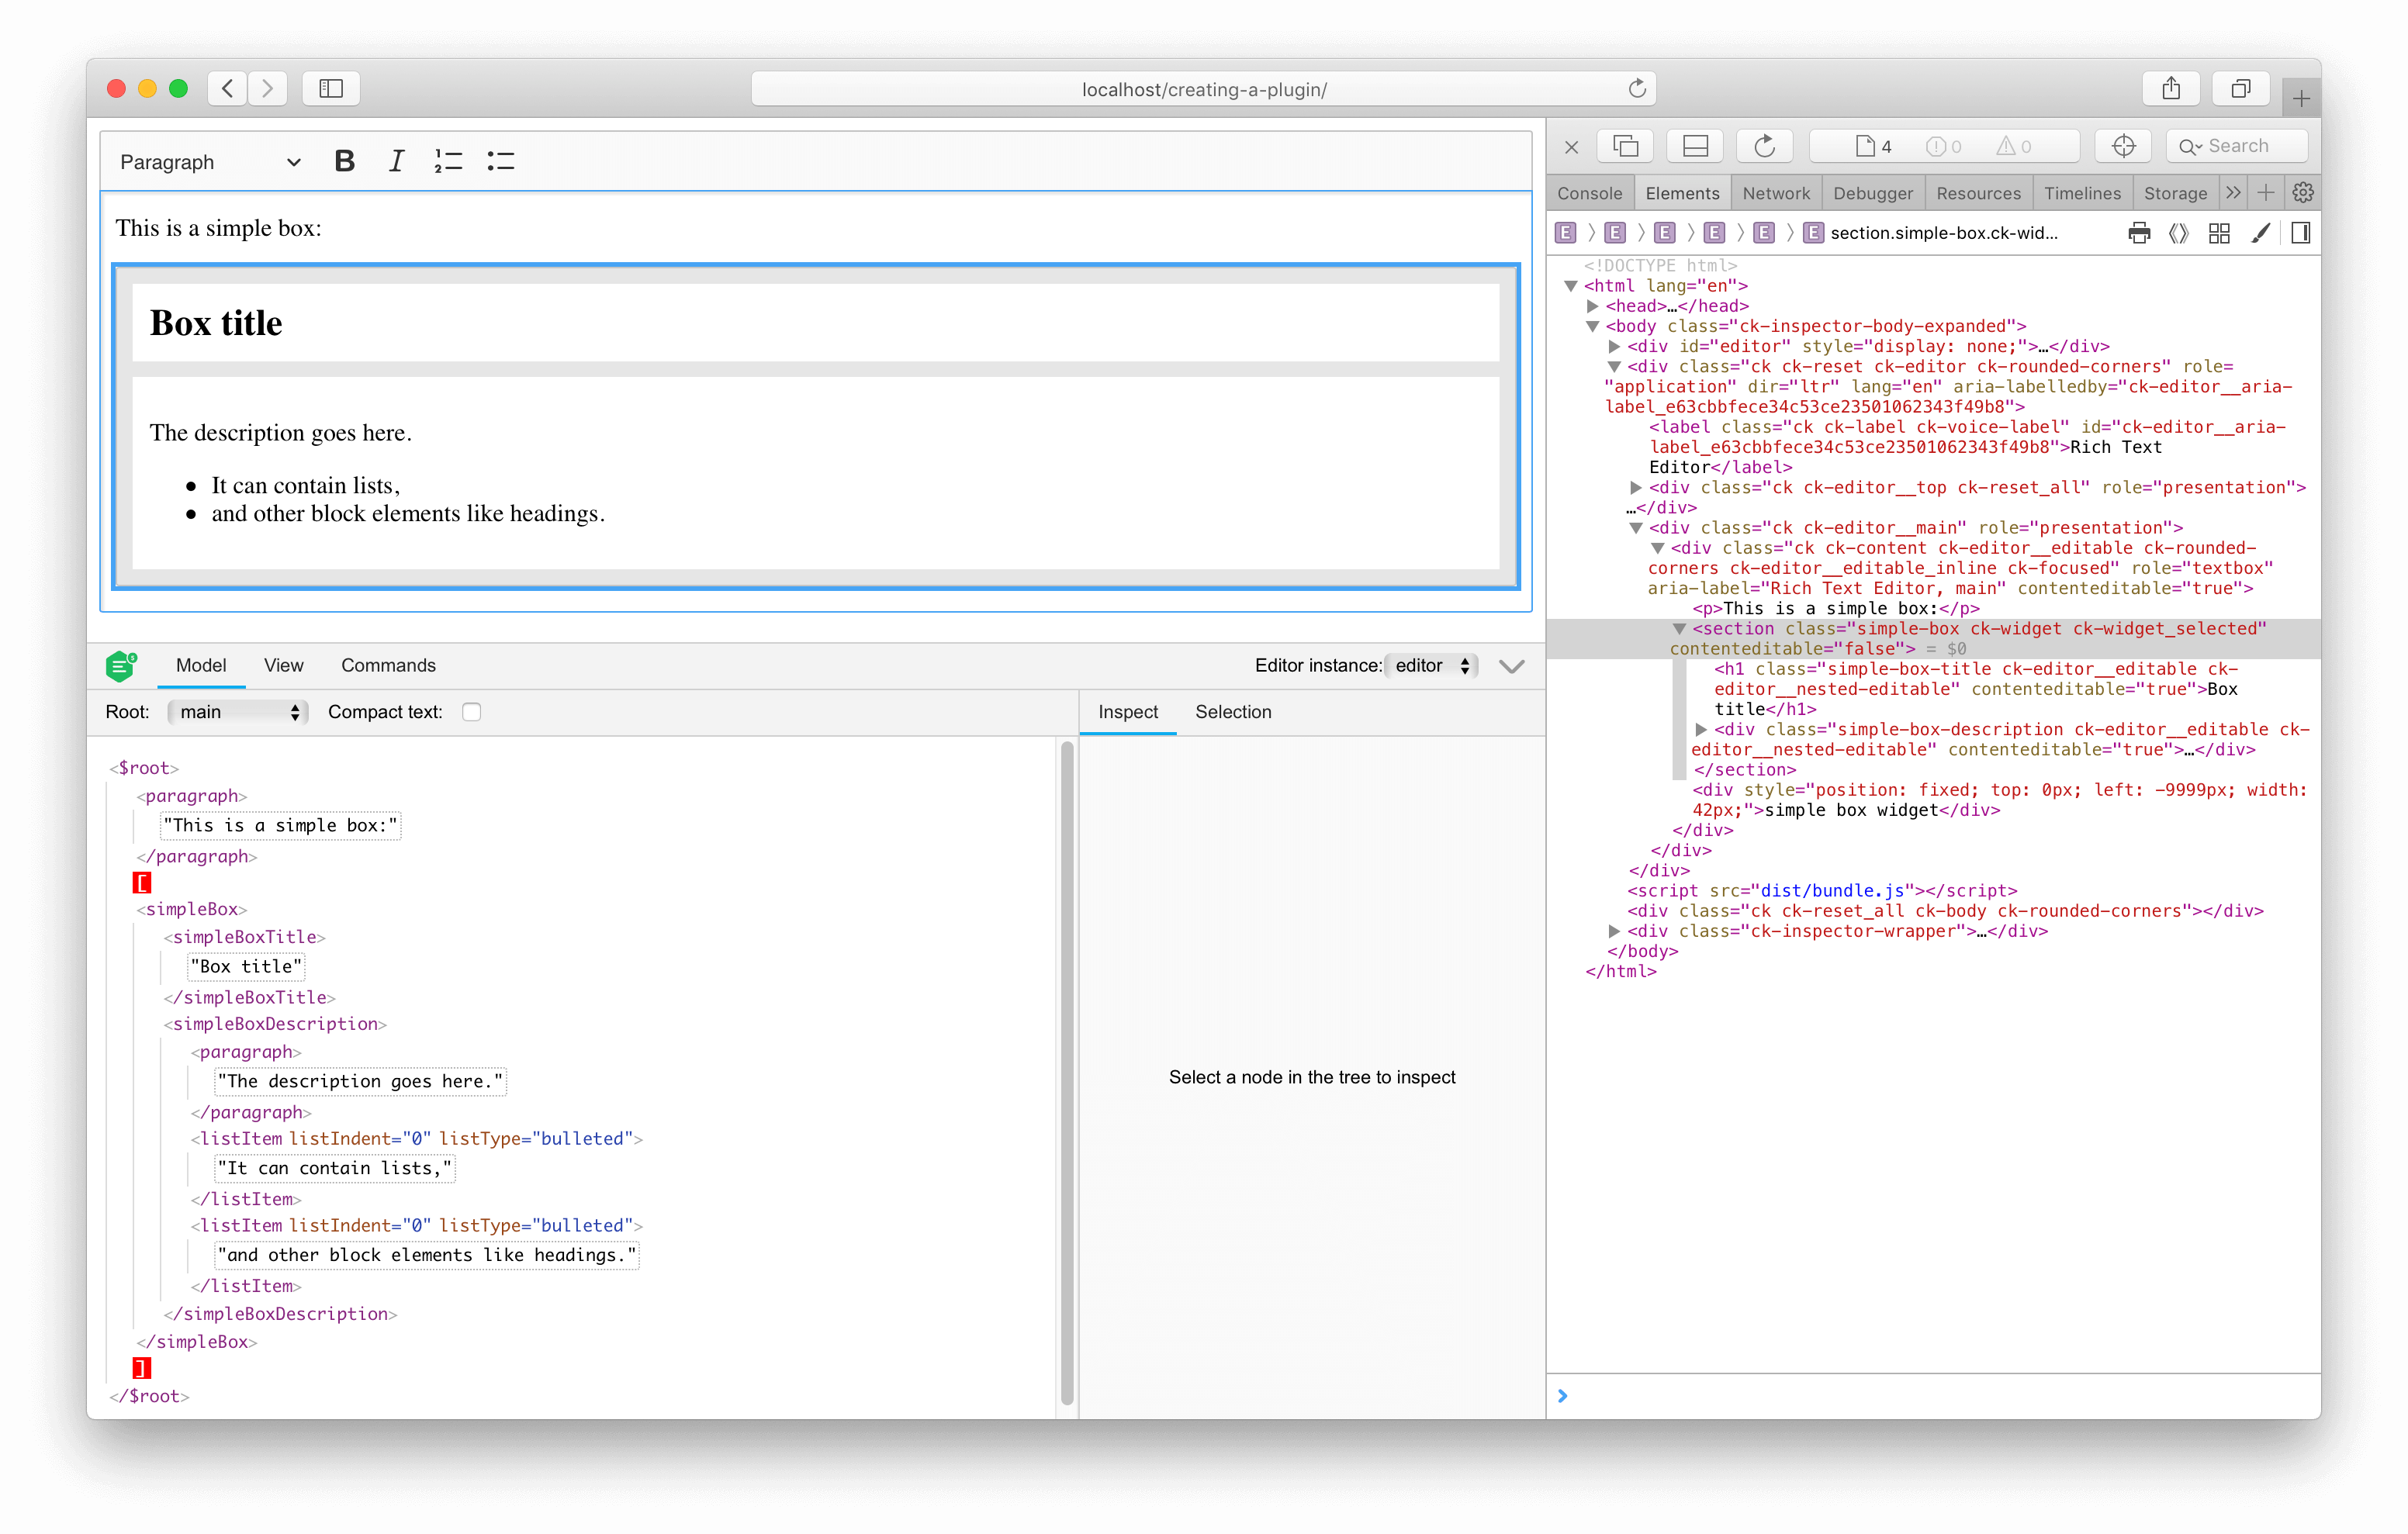
Task: Click the CKEditor inspector logo icon
Action: (121, 665)
